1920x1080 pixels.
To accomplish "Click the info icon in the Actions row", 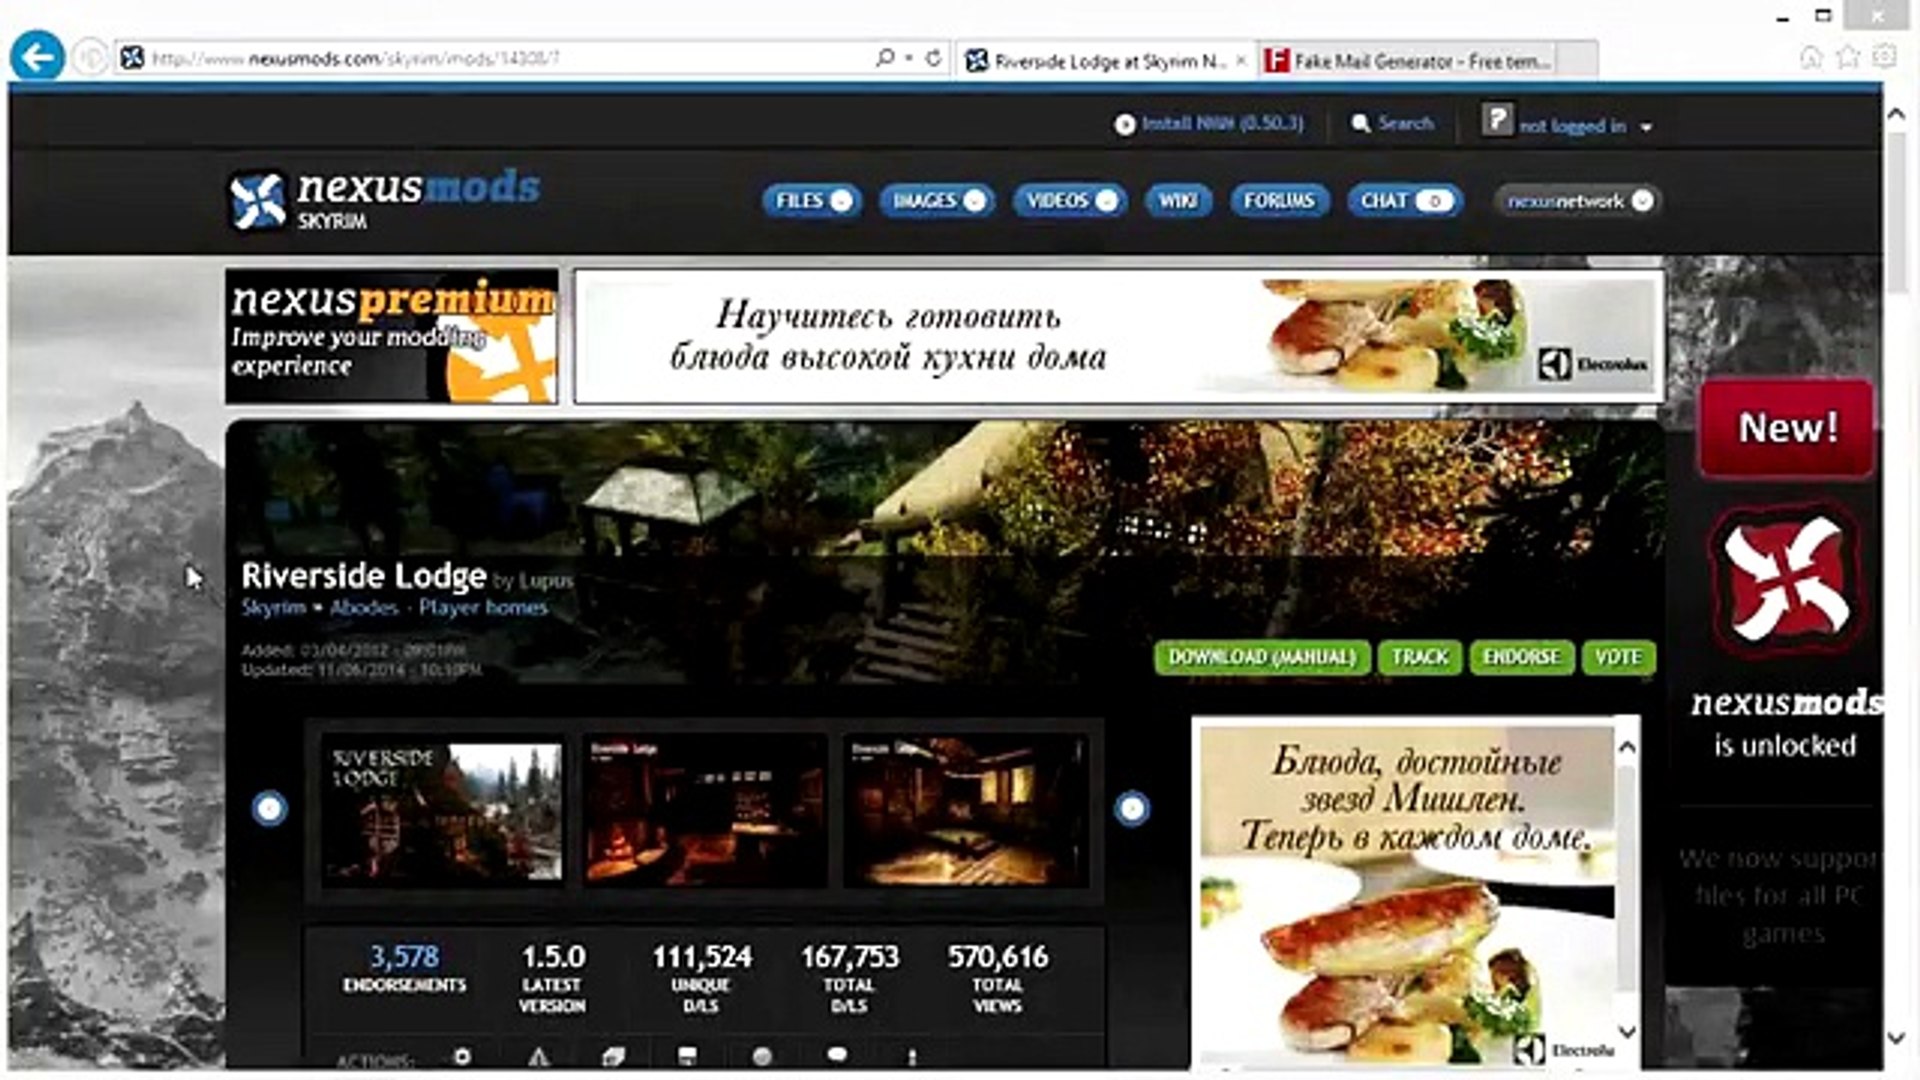I will [x=912, y=1056].
